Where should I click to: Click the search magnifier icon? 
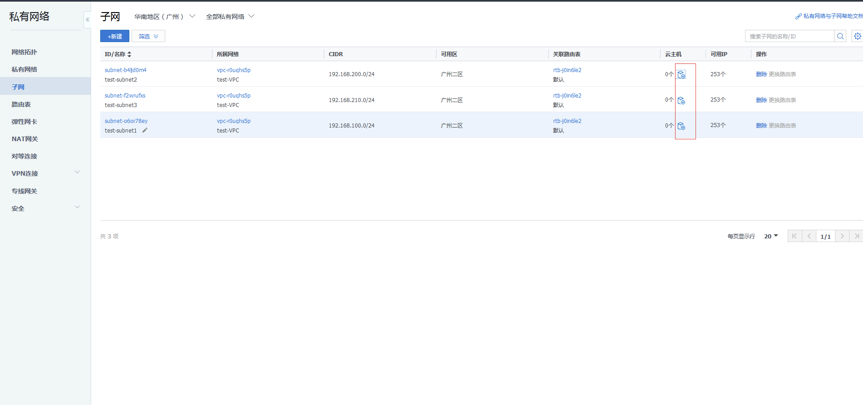(x=840, y=36)
